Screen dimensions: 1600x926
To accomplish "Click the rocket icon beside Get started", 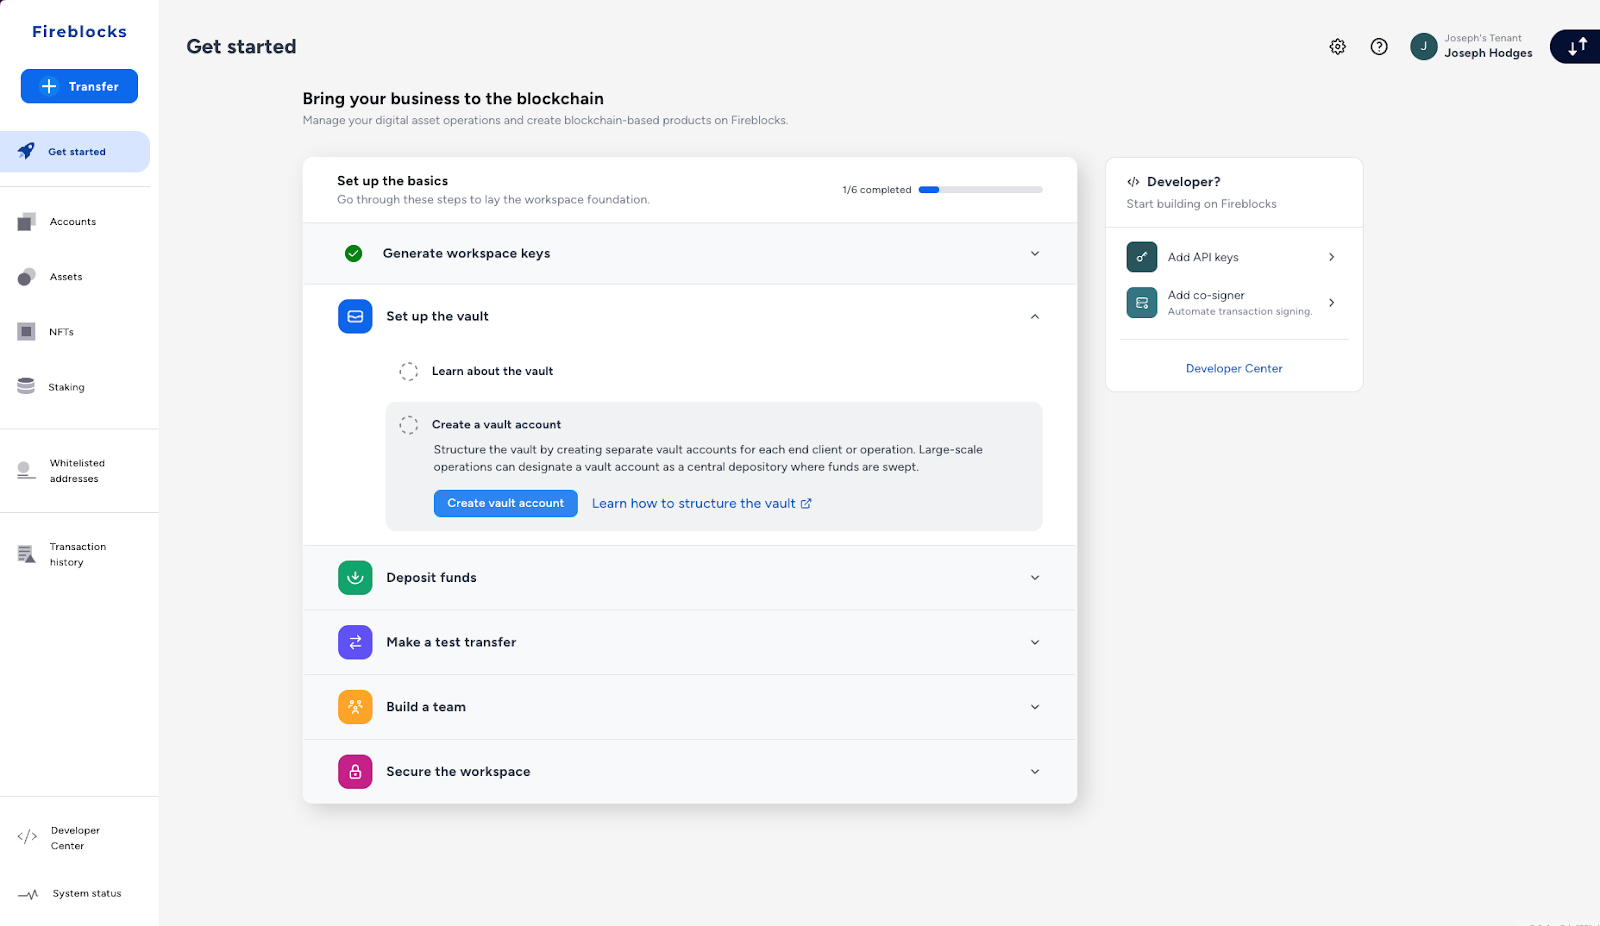I will click(26, 151).
